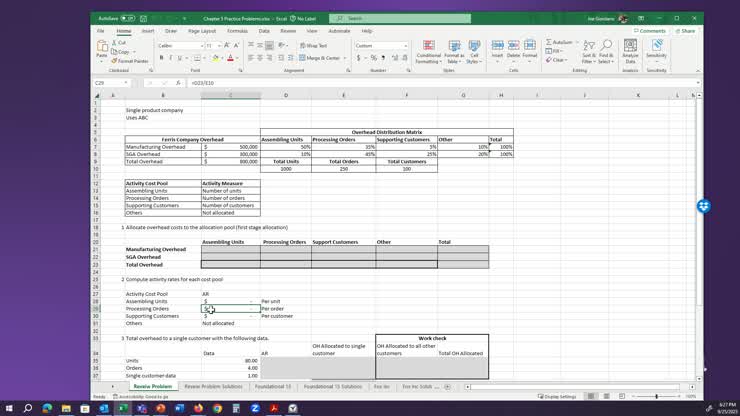Click the Conditional Formatting icon
Image resolution: width=740 pixels, height=416 pixels.
[428, 52]
